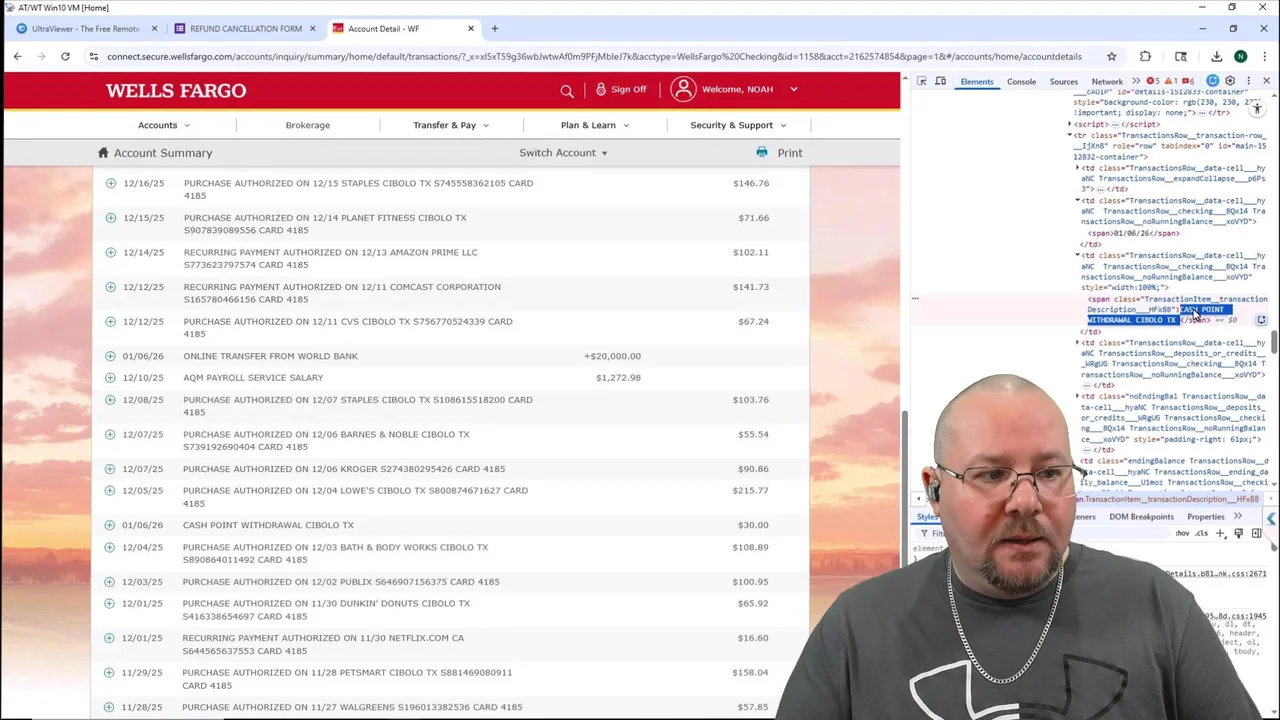Switch to the Console tab
The image size is (1280, 720).
(1021, 81)
